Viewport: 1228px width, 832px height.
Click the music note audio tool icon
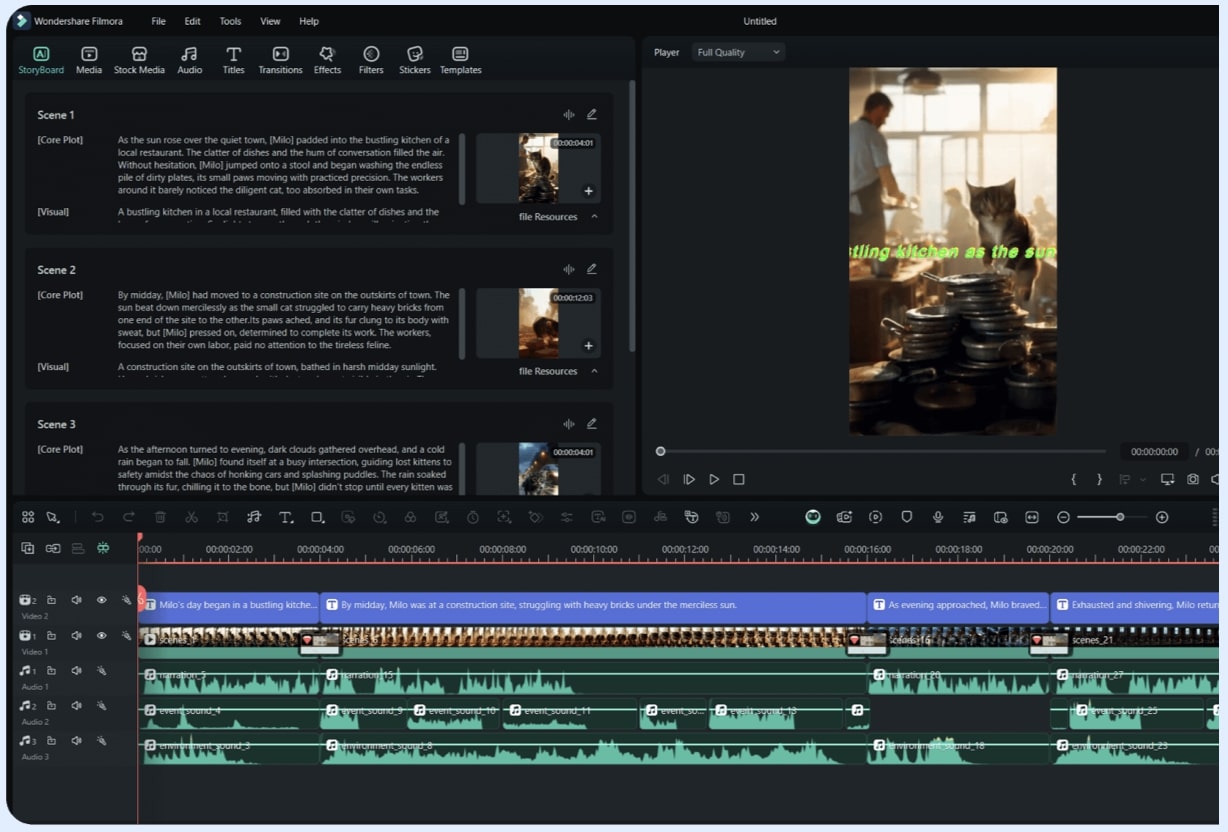(x=254, y=517)
